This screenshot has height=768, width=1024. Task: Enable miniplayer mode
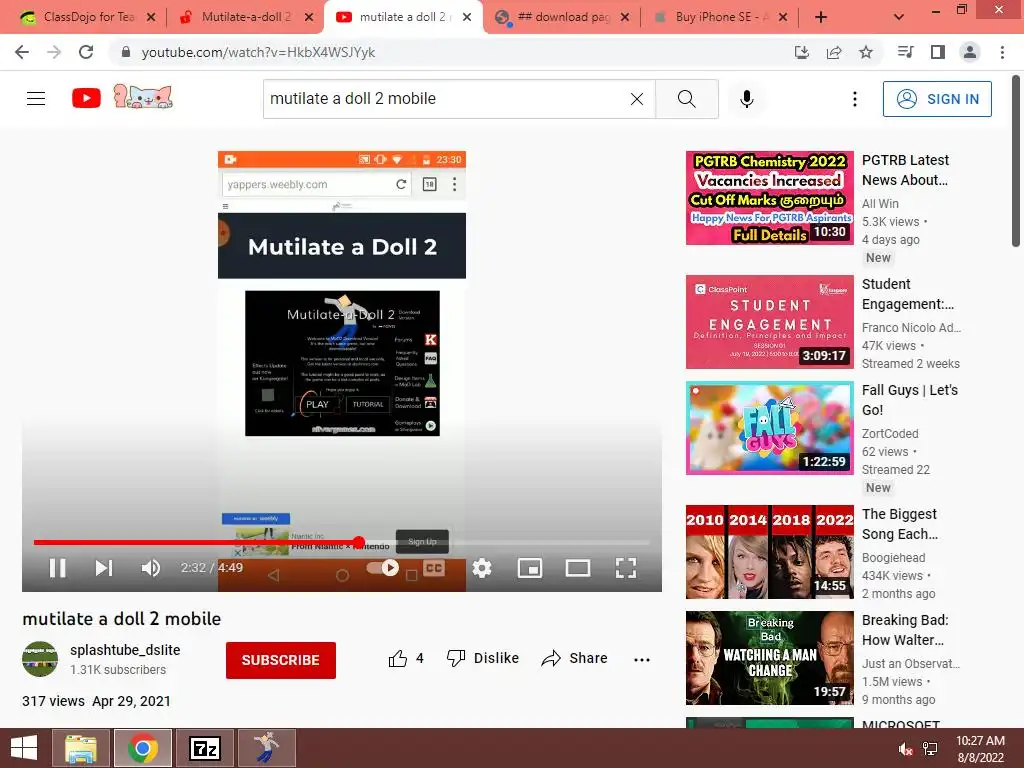click(530, 568)
